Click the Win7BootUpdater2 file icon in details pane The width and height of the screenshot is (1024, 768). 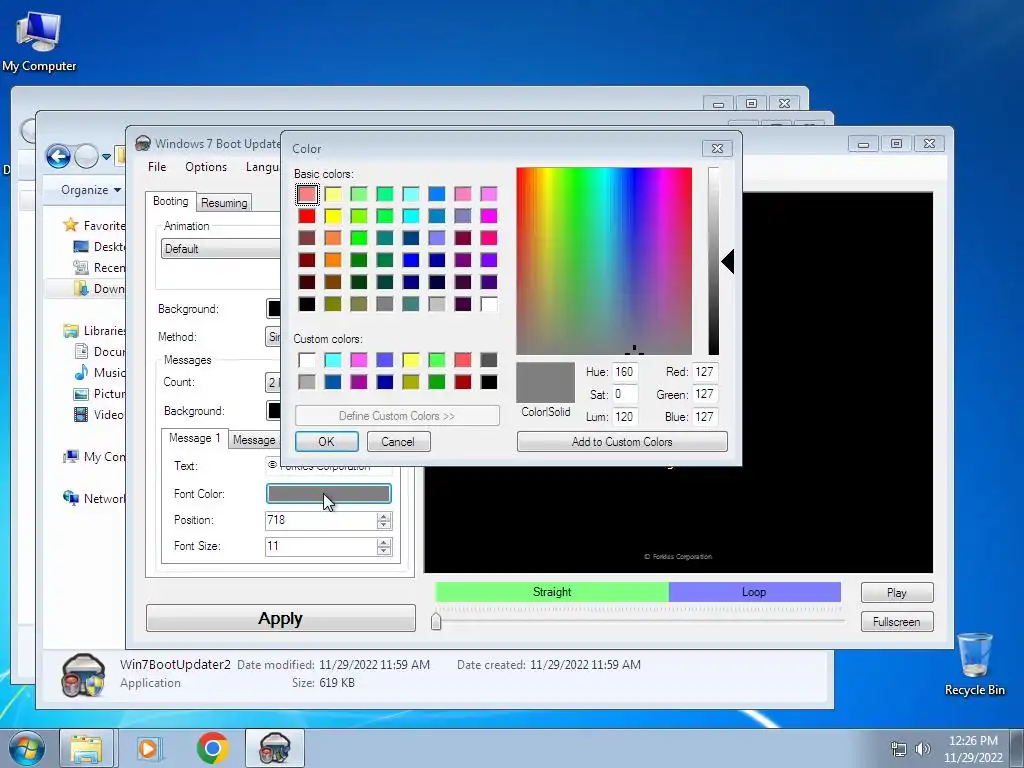(82, 675)
